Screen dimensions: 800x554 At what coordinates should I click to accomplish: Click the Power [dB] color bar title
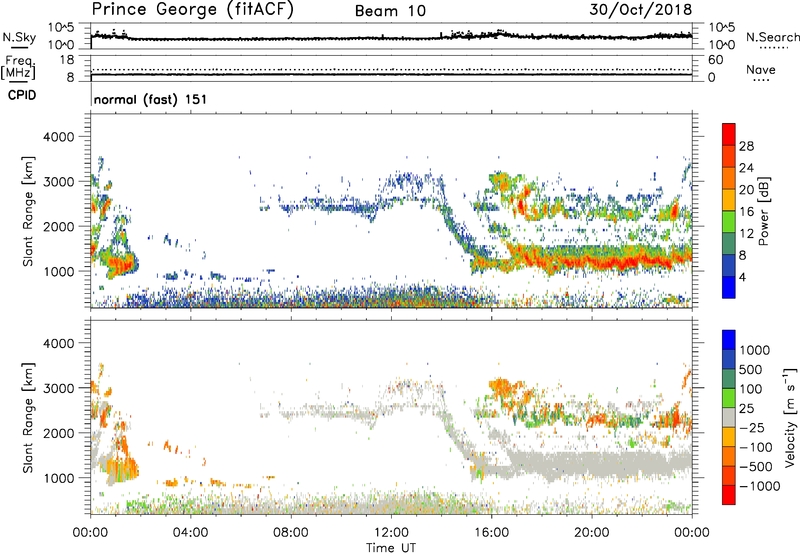point(763,211)
